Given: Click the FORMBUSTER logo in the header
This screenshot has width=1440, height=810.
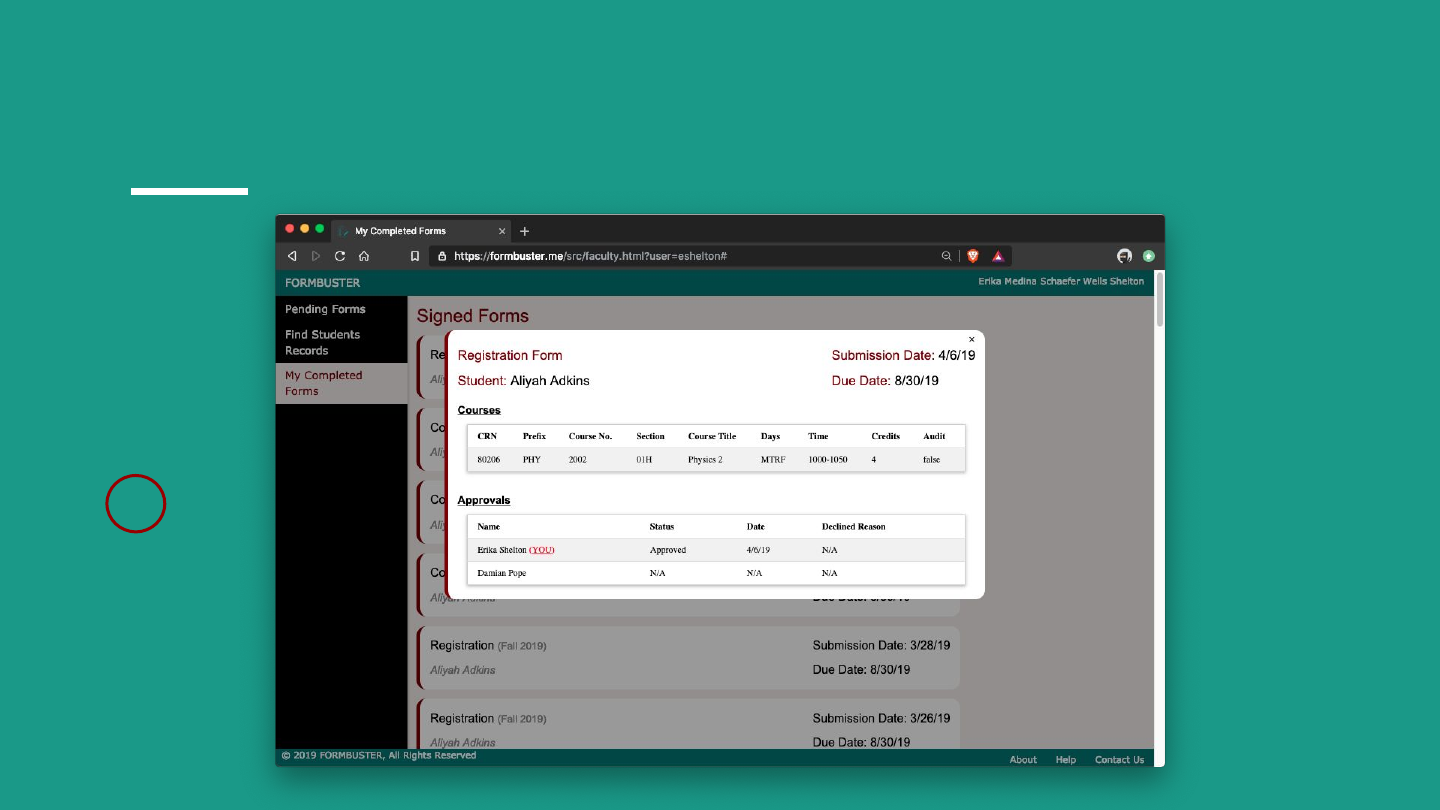Looking at the screenshot, I should point(322,283).
